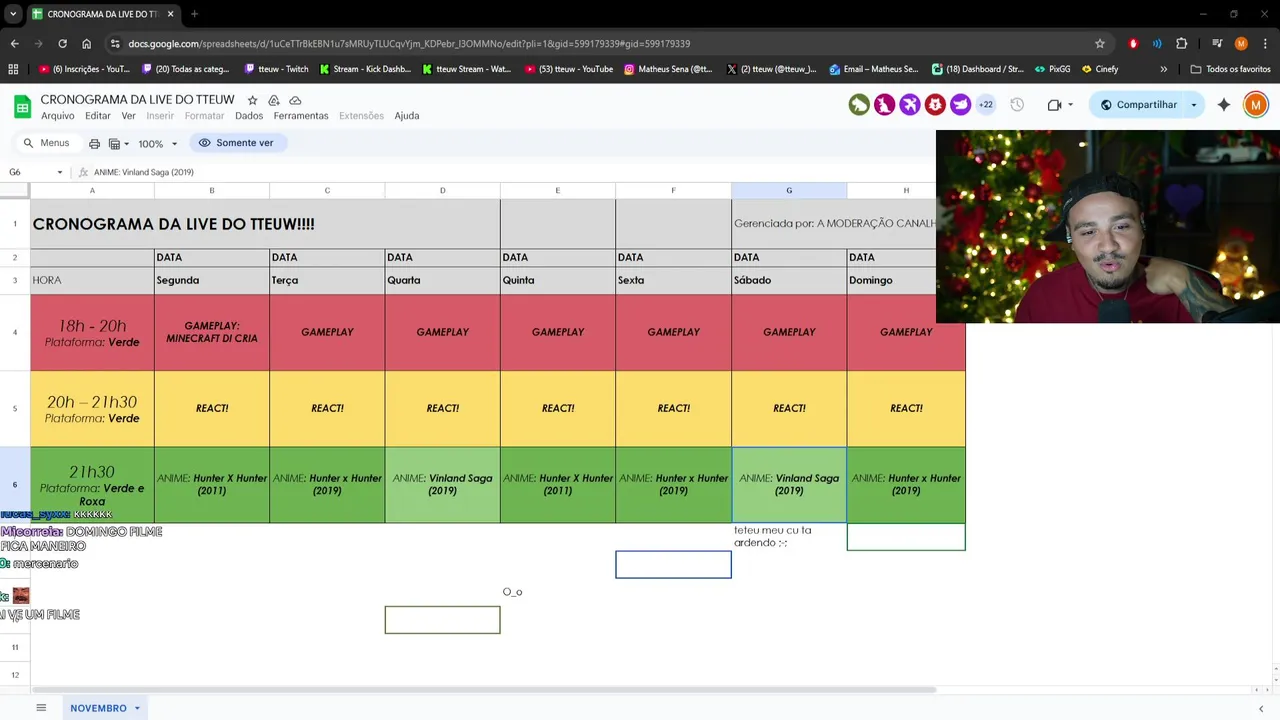
Task: Show the +22 additional viewers
Action: [985, 104]
